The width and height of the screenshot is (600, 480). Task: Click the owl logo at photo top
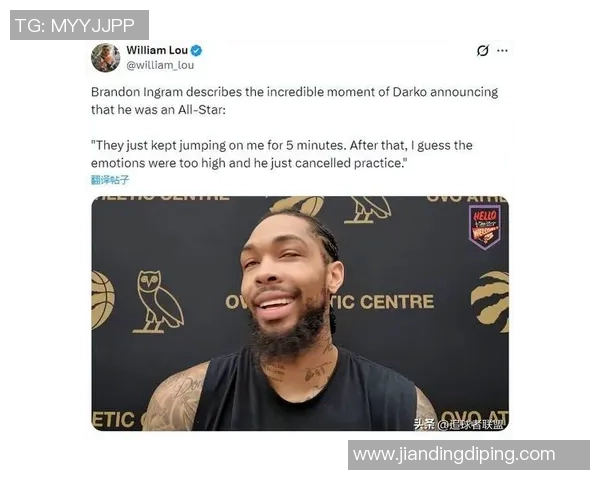pos(367,210)
